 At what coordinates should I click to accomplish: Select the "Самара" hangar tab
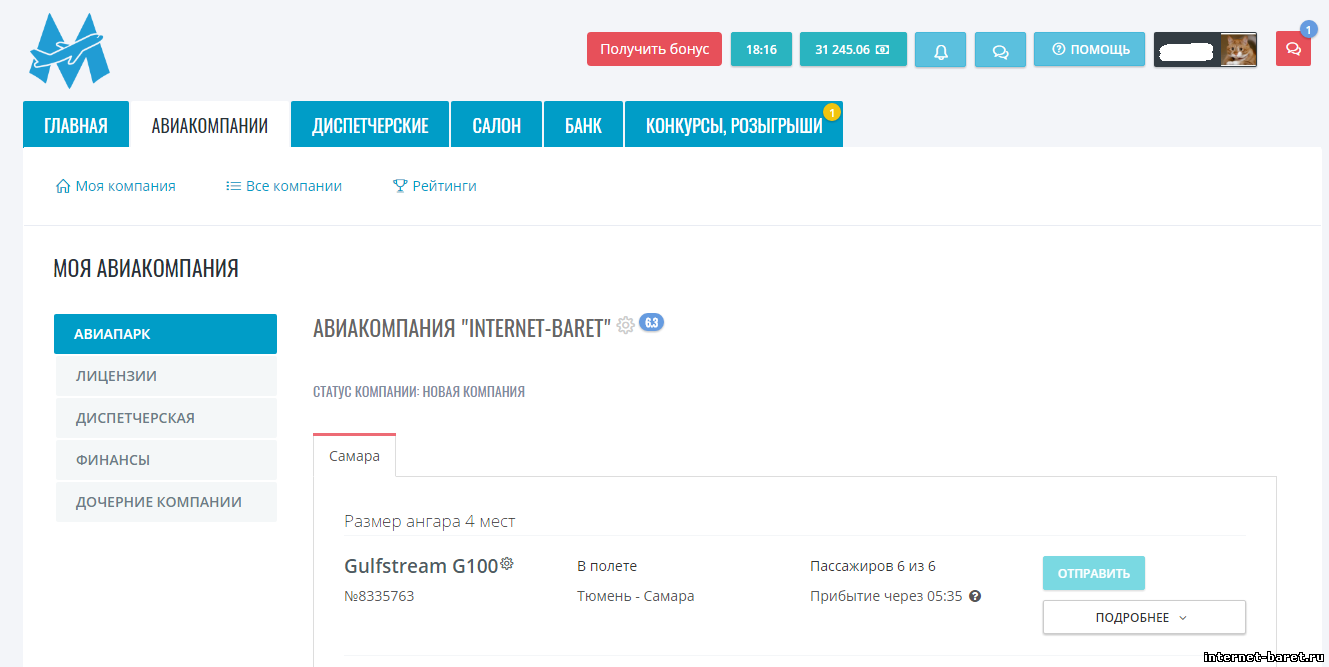[354, 455]
